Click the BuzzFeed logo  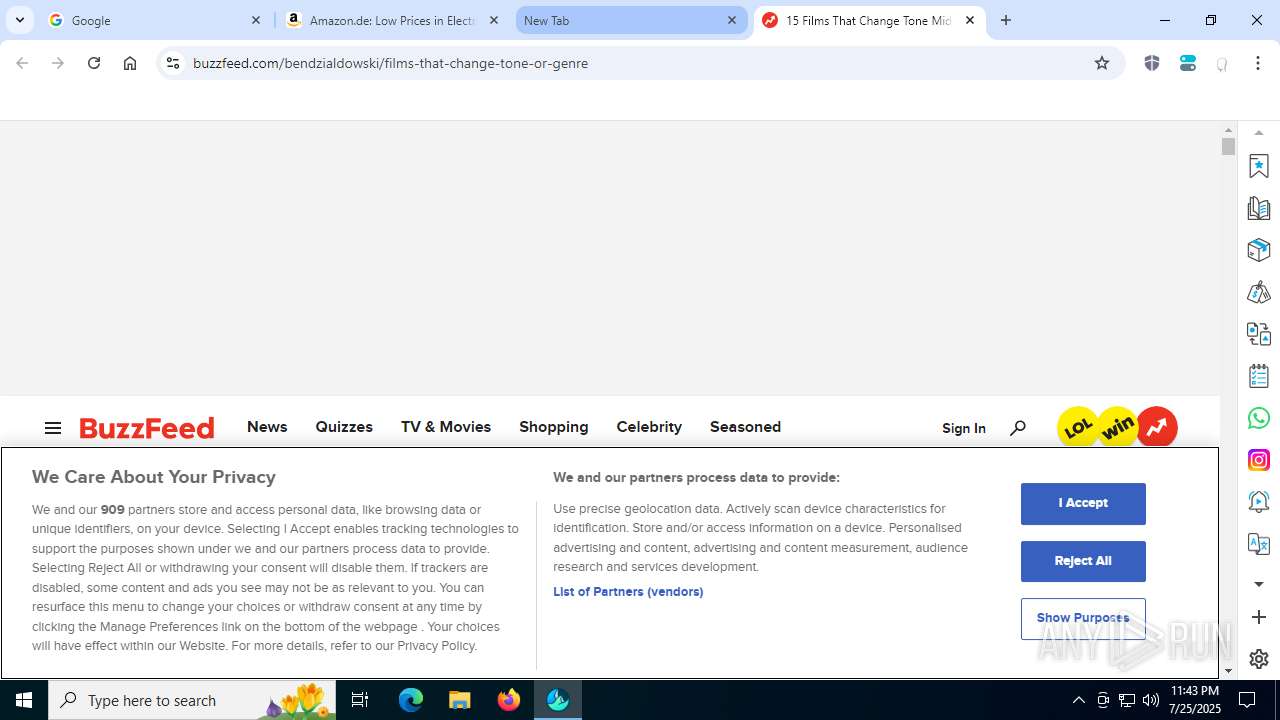(x=147, y=428)
